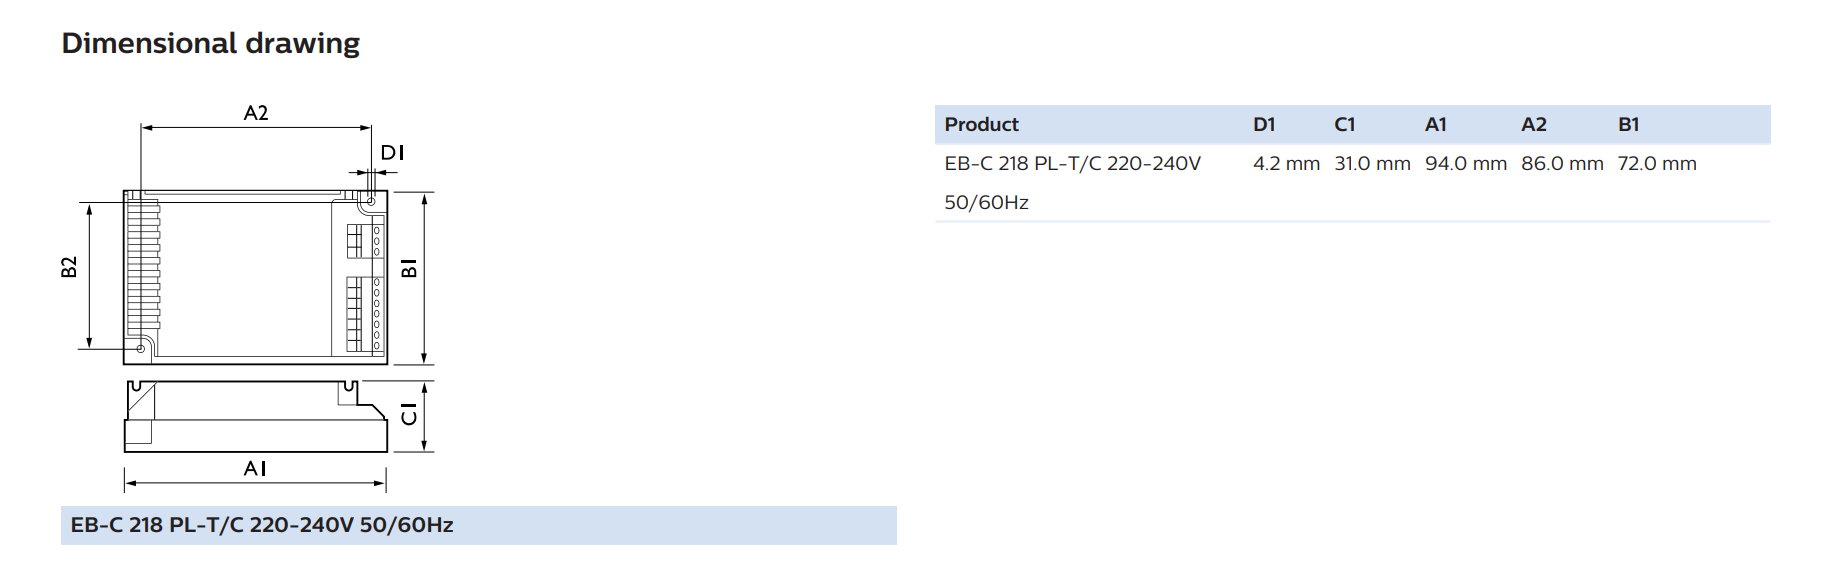1844x579 pixels.
Task: Click the Product column header
Action: pyautogui.click(x=981, y=124)
